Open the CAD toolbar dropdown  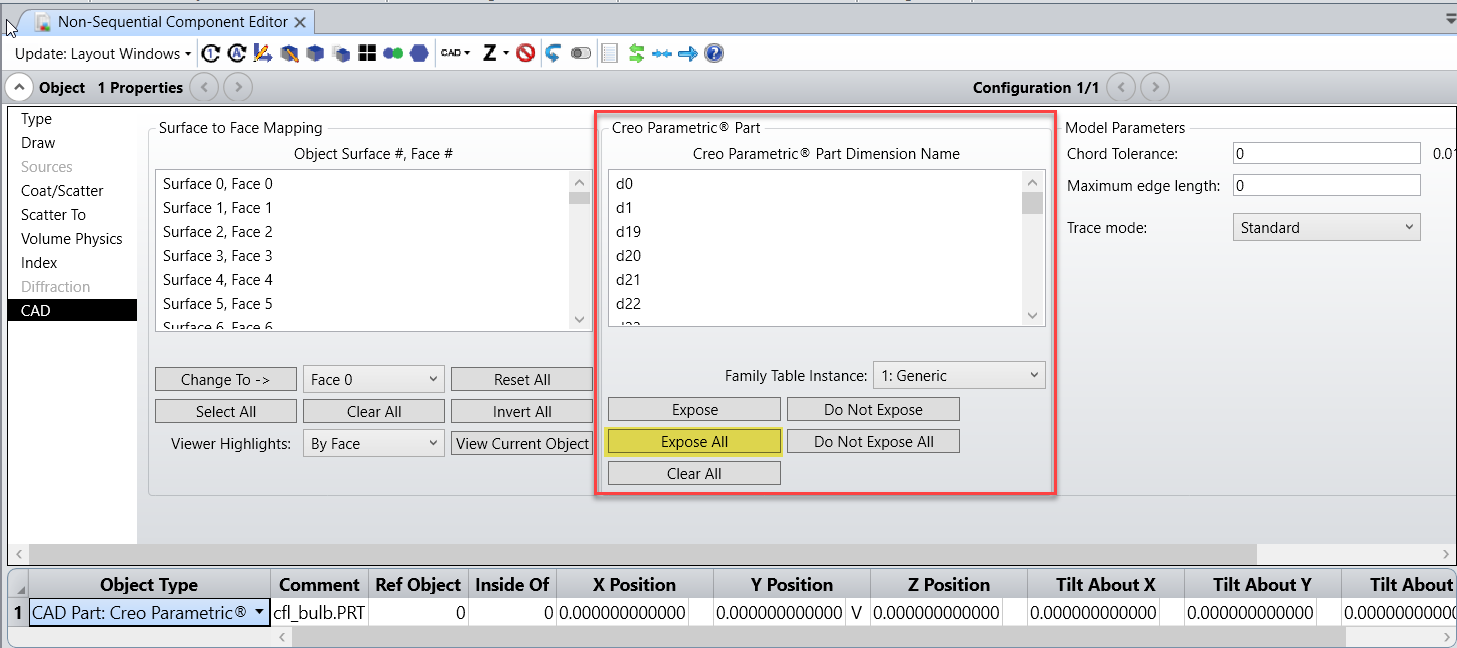[x=455, y=54]
